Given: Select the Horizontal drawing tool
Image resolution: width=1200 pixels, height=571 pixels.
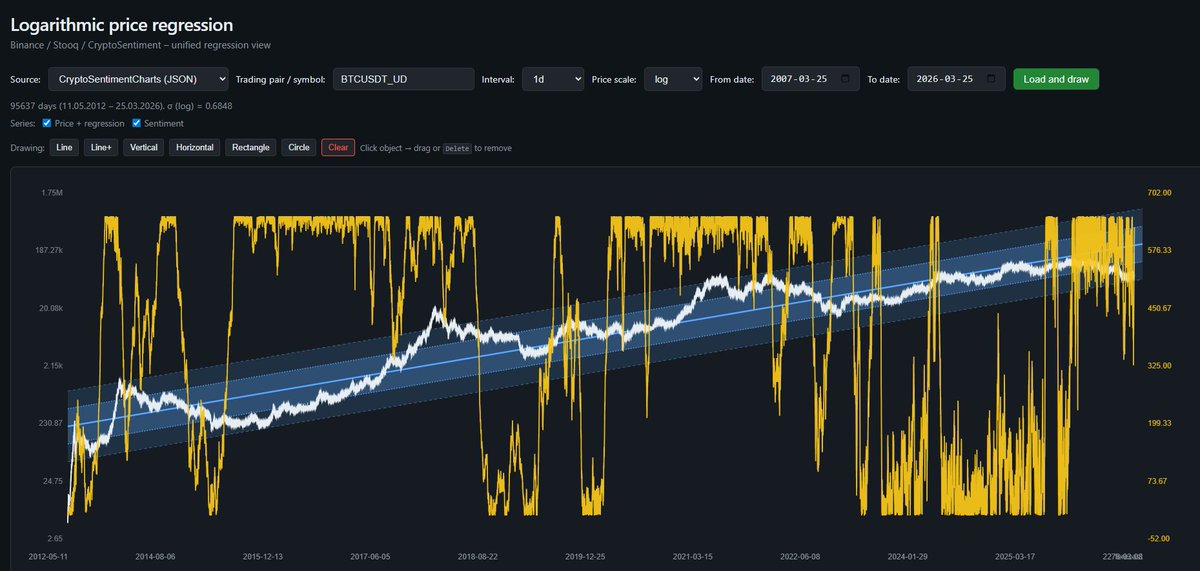Looking at the screenshot, I should click(x=195, y=147).
